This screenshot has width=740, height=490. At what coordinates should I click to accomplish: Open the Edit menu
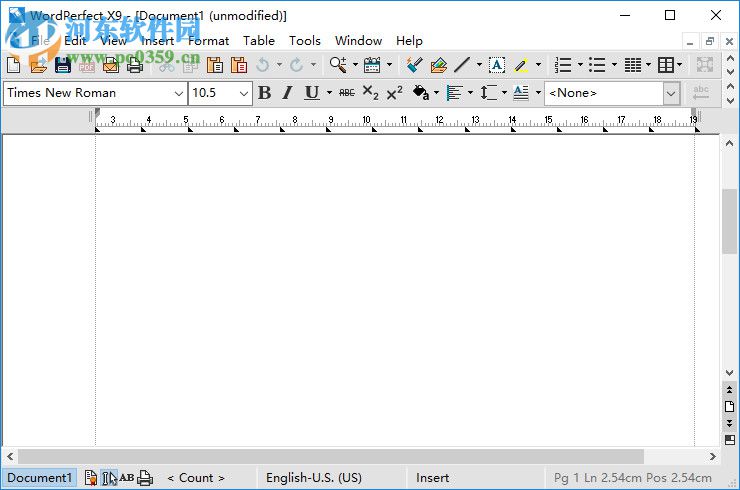click(x=75, y=41)
